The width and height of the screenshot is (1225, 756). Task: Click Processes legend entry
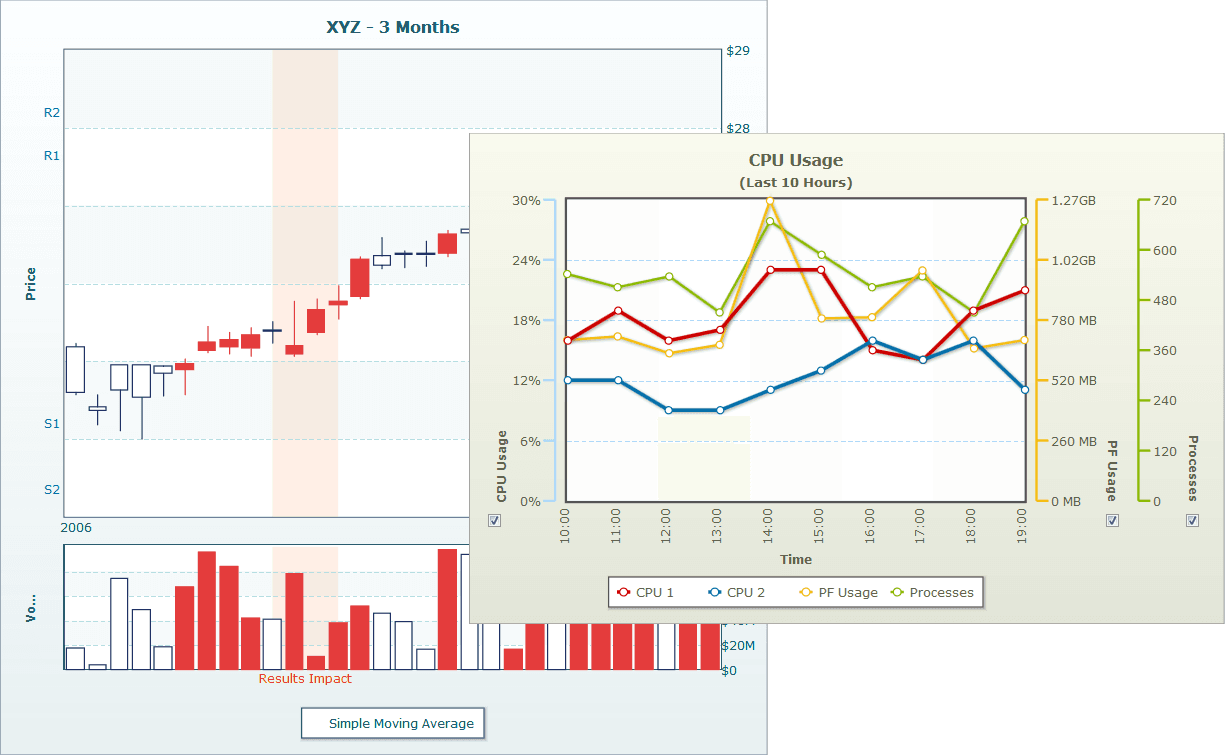932,592
